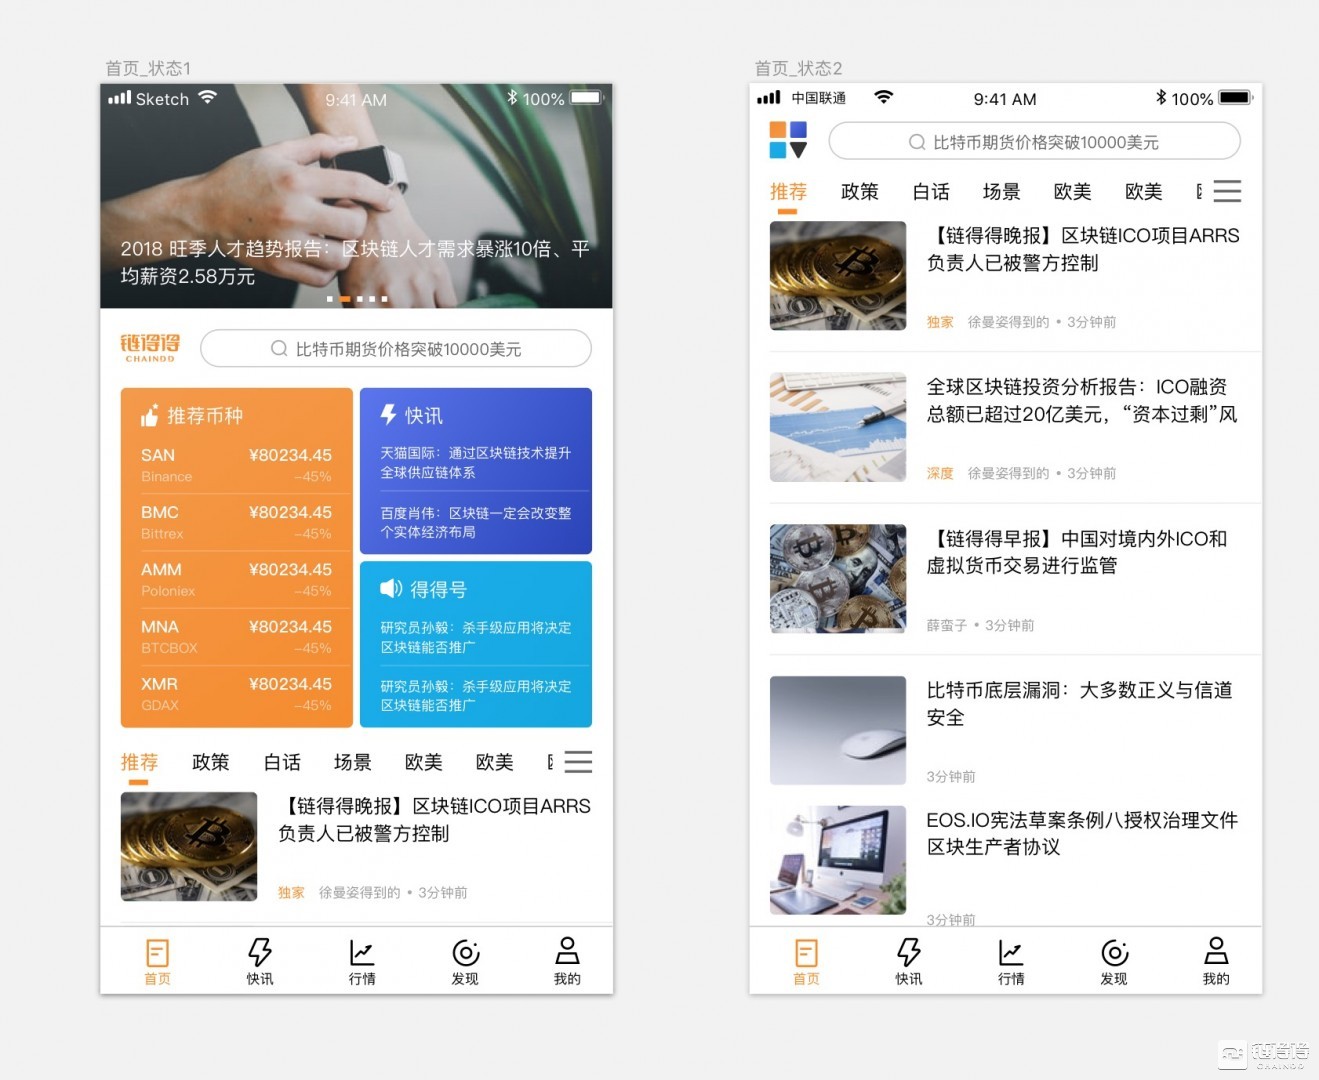This screenshot has height=1080, width=1319.
Task: Click the lightning icon on the blue 快讯 card
Action: pos(390,415)
